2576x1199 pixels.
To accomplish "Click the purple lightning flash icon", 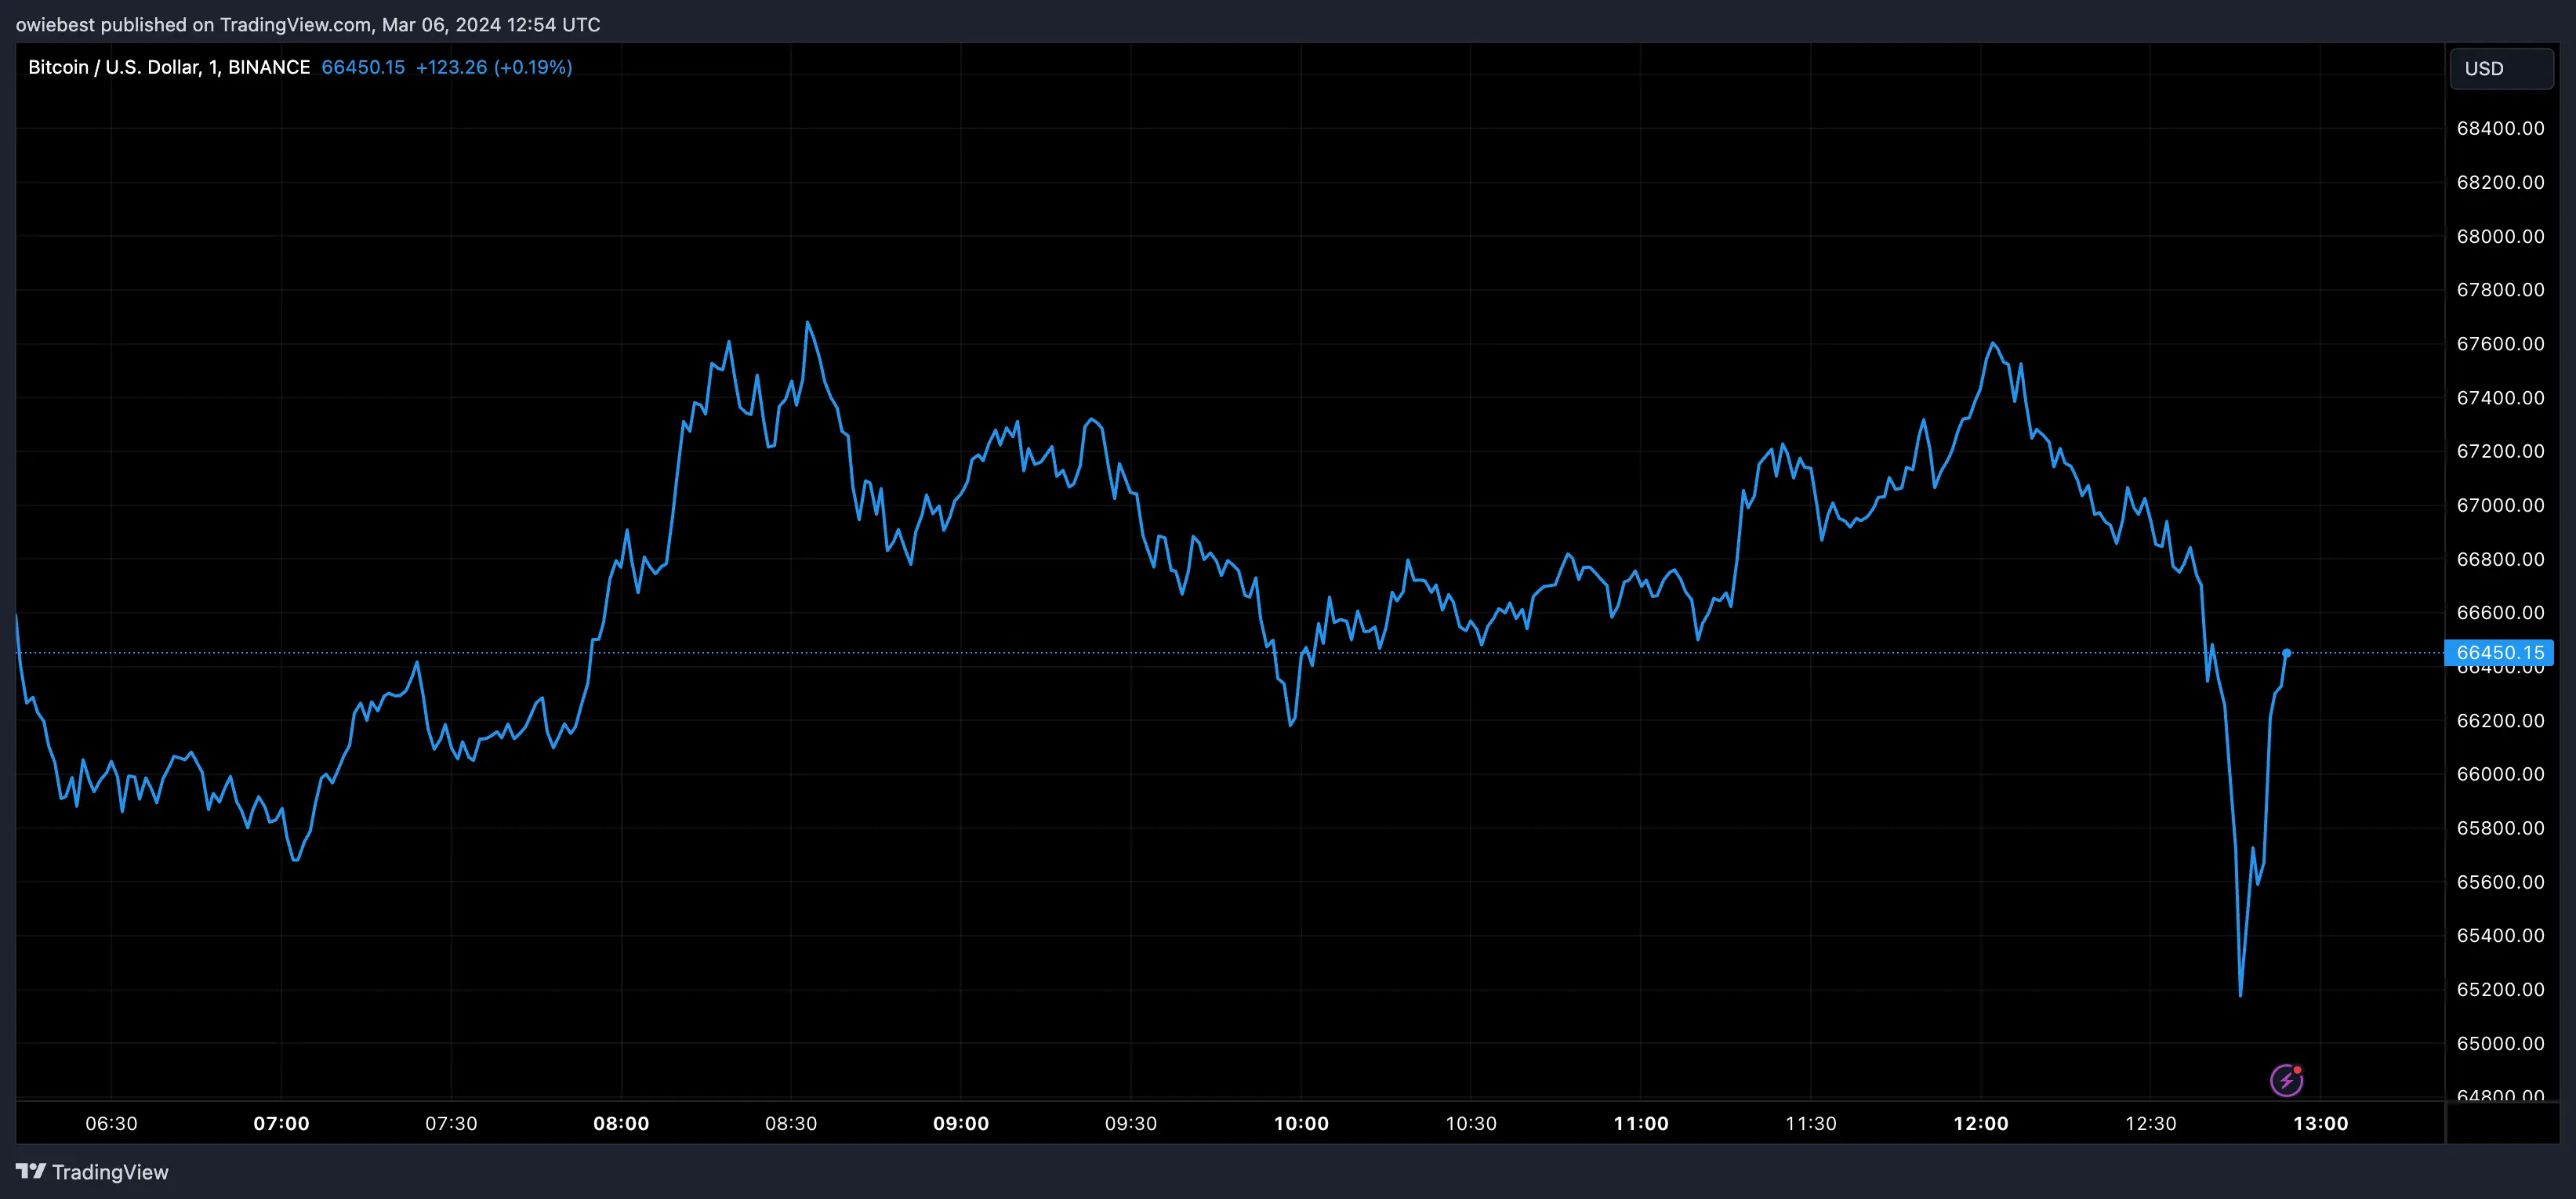I will click(2287, 1079).
